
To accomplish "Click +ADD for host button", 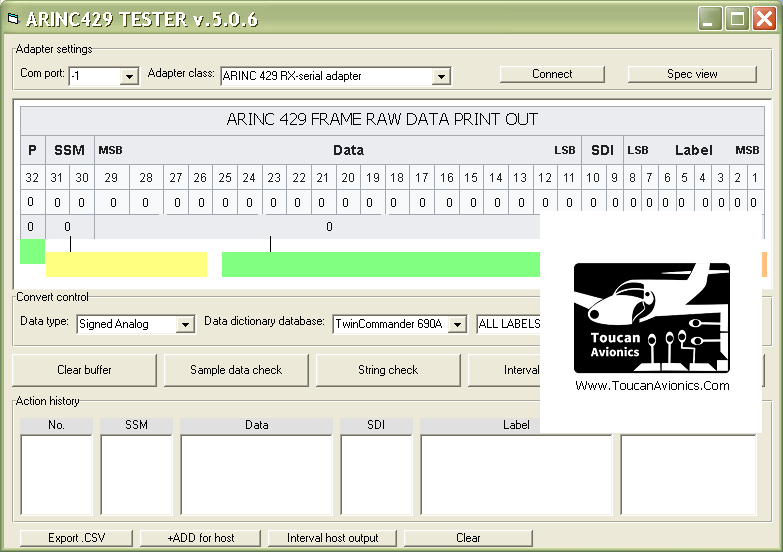I will click(201, 538).
